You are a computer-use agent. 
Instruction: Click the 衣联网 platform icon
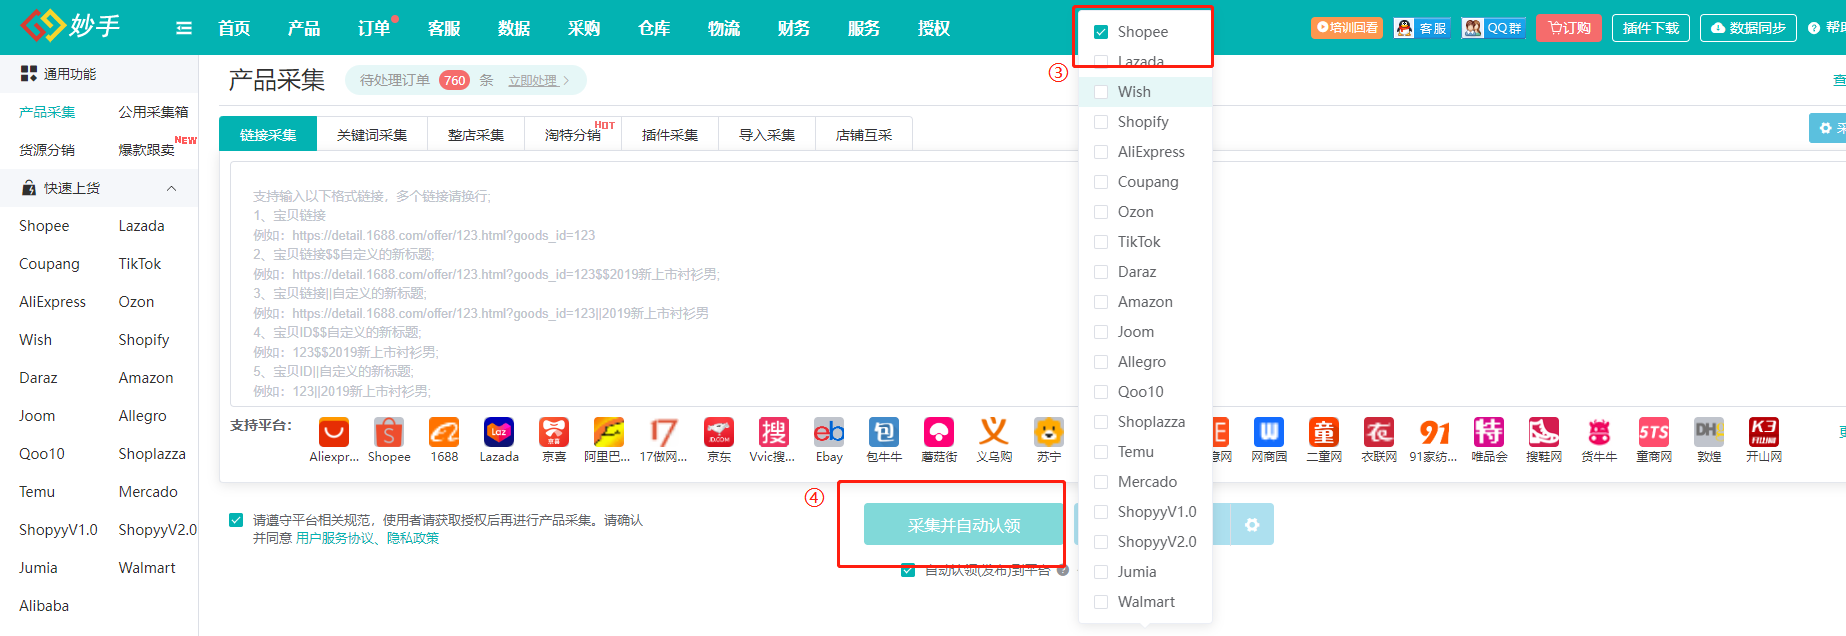1379,432
